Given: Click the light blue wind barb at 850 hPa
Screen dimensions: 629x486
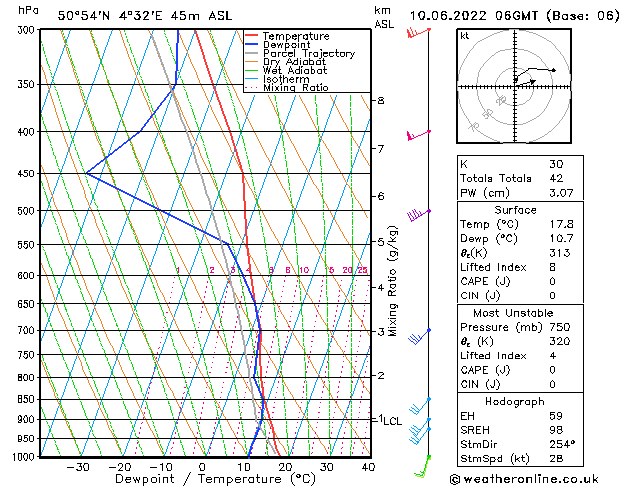Looking at the screenshot, I should 420,406.
